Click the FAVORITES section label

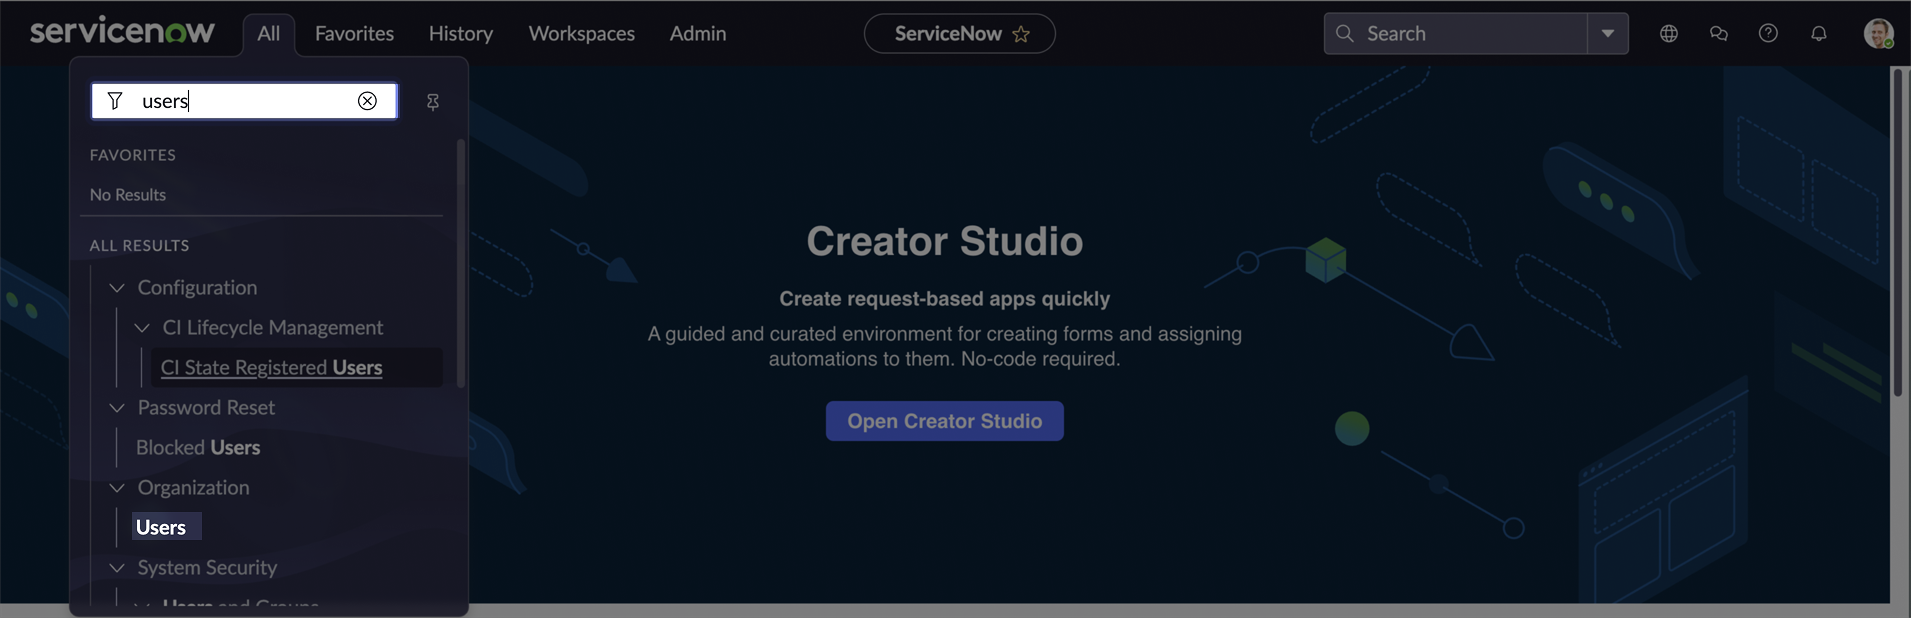[x=133, y=155]
